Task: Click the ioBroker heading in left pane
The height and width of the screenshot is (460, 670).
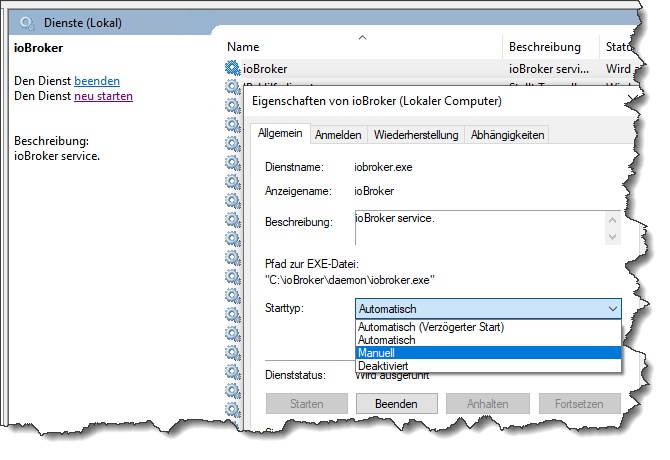Action: (38, 48)
